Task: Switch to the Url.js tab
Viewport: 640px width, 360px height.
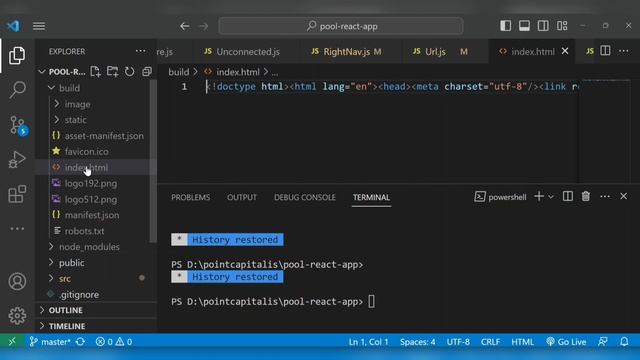Action: coord(440,51)
